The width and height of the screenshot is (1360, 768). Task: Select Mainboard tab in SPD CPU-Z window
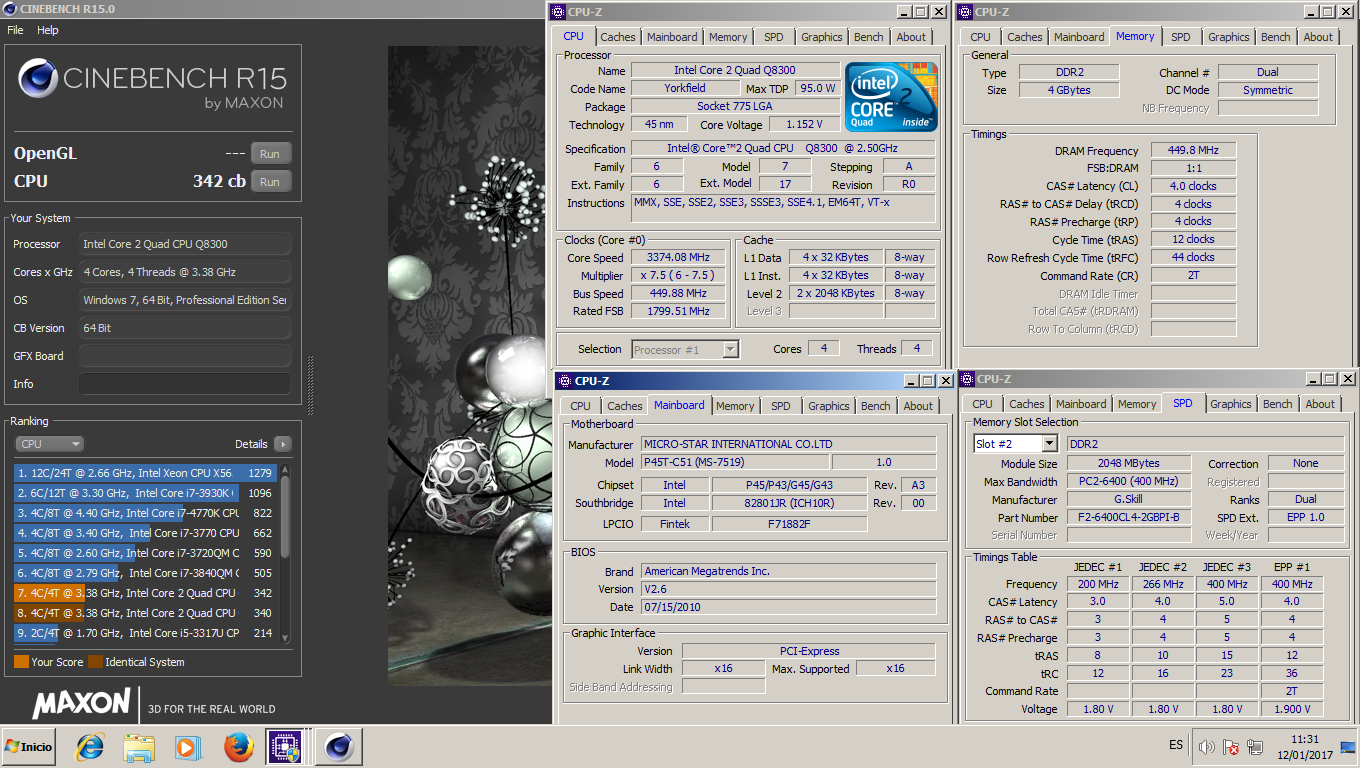(1081, 404)
